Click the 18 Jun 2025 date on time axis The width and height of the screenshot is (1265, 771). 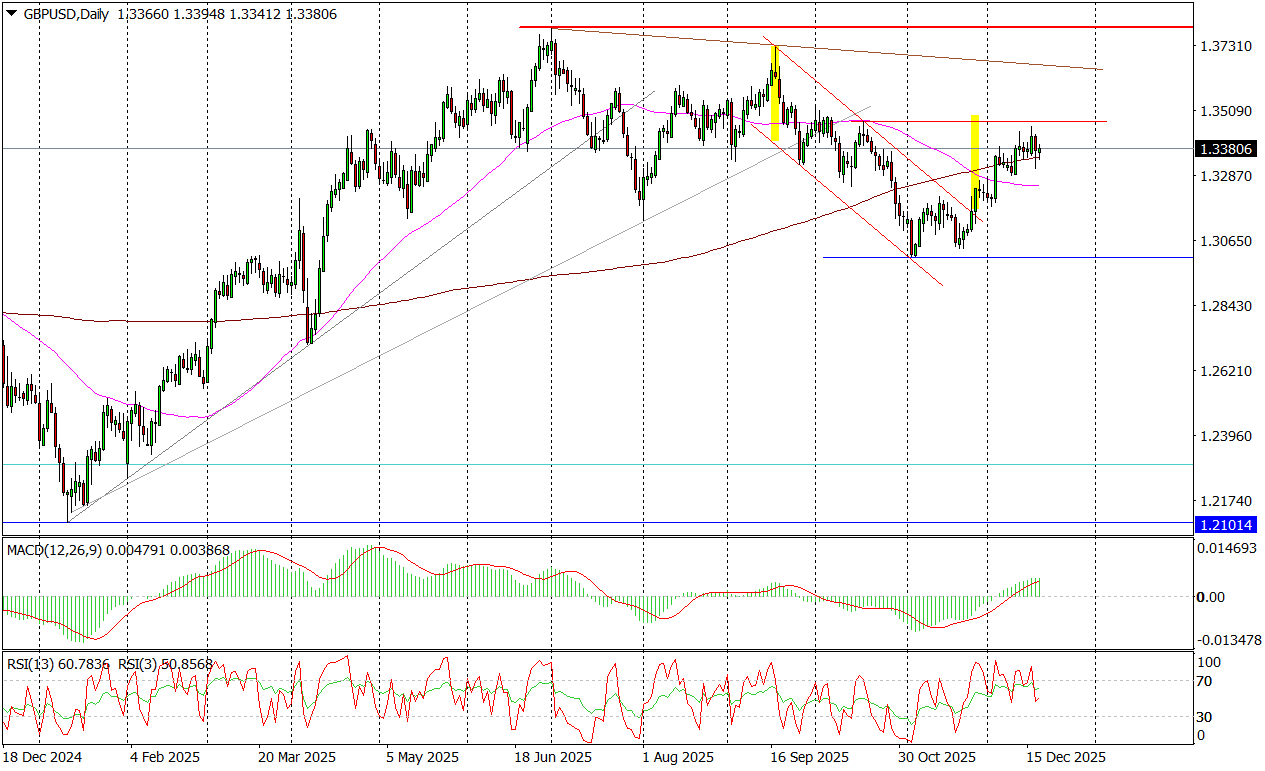(554, 756)
